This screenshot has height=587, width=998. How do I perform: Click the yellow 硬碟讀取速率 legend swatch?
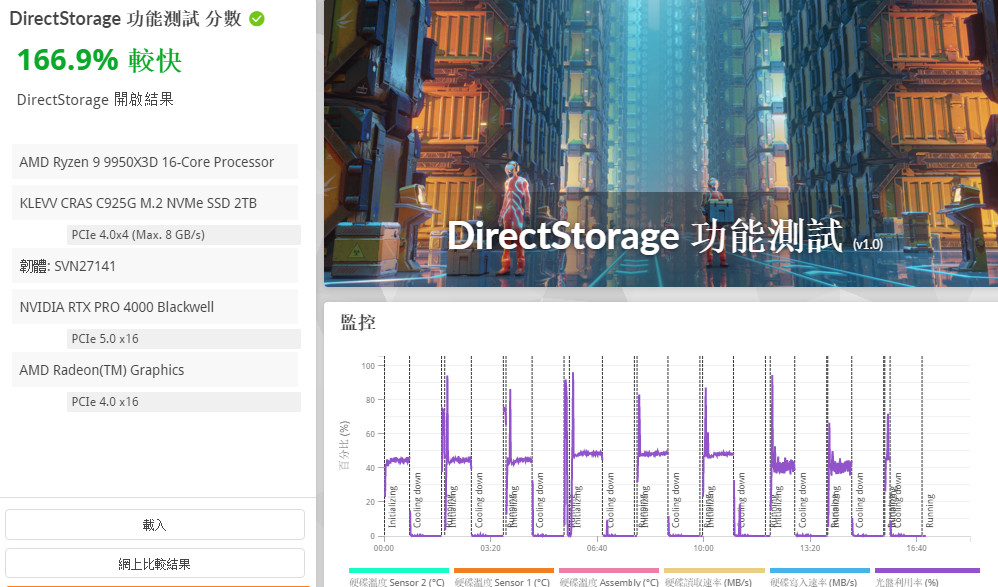[714, 570]
